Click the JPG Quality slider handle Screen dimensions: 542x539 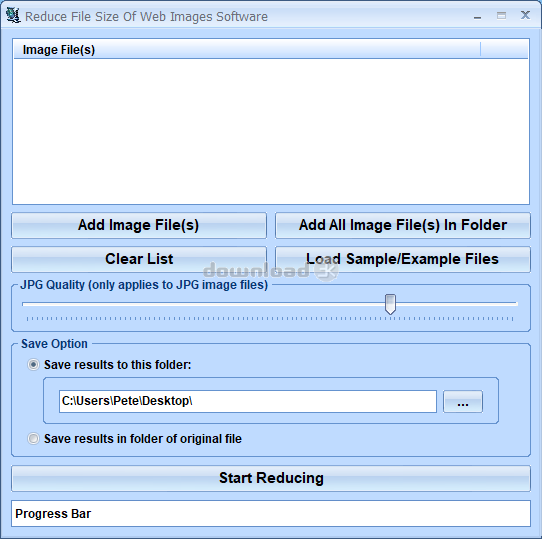coord(390,304)
